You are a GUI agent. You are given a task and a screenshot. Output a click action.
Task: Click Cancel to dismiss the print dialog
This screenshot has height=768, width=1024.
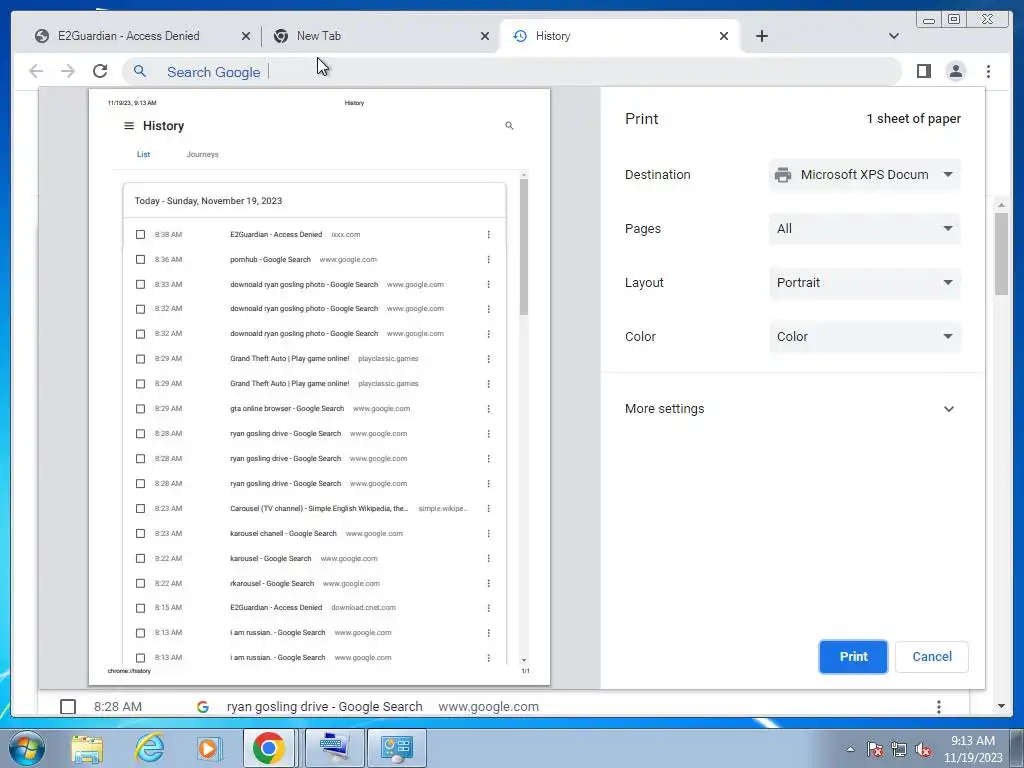[x=931, y=656]
